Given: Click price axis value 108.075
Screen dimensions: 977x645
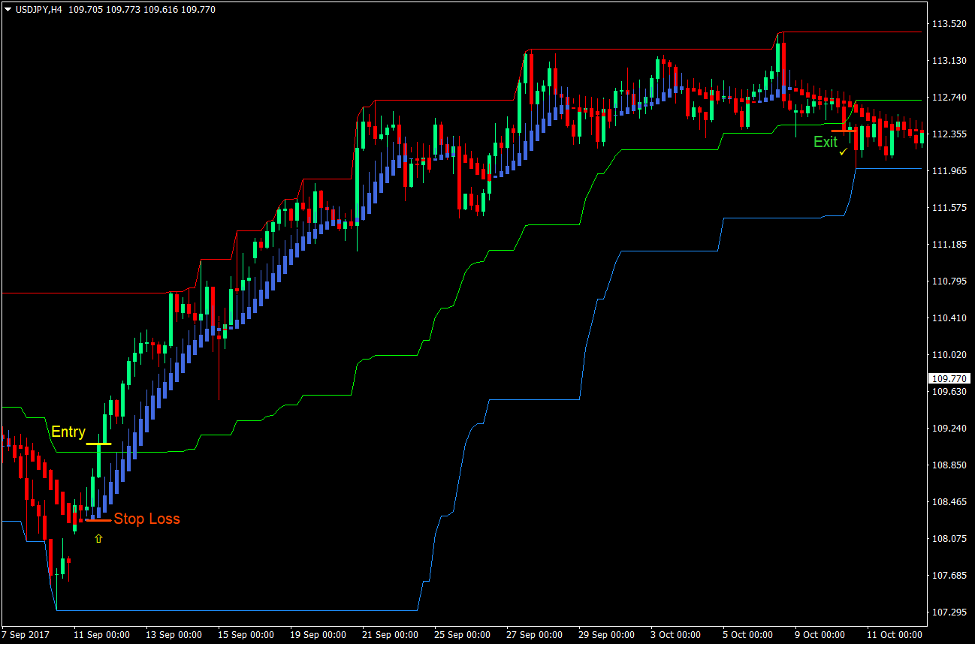Looking at the screenshot, I should click(949, 538).
